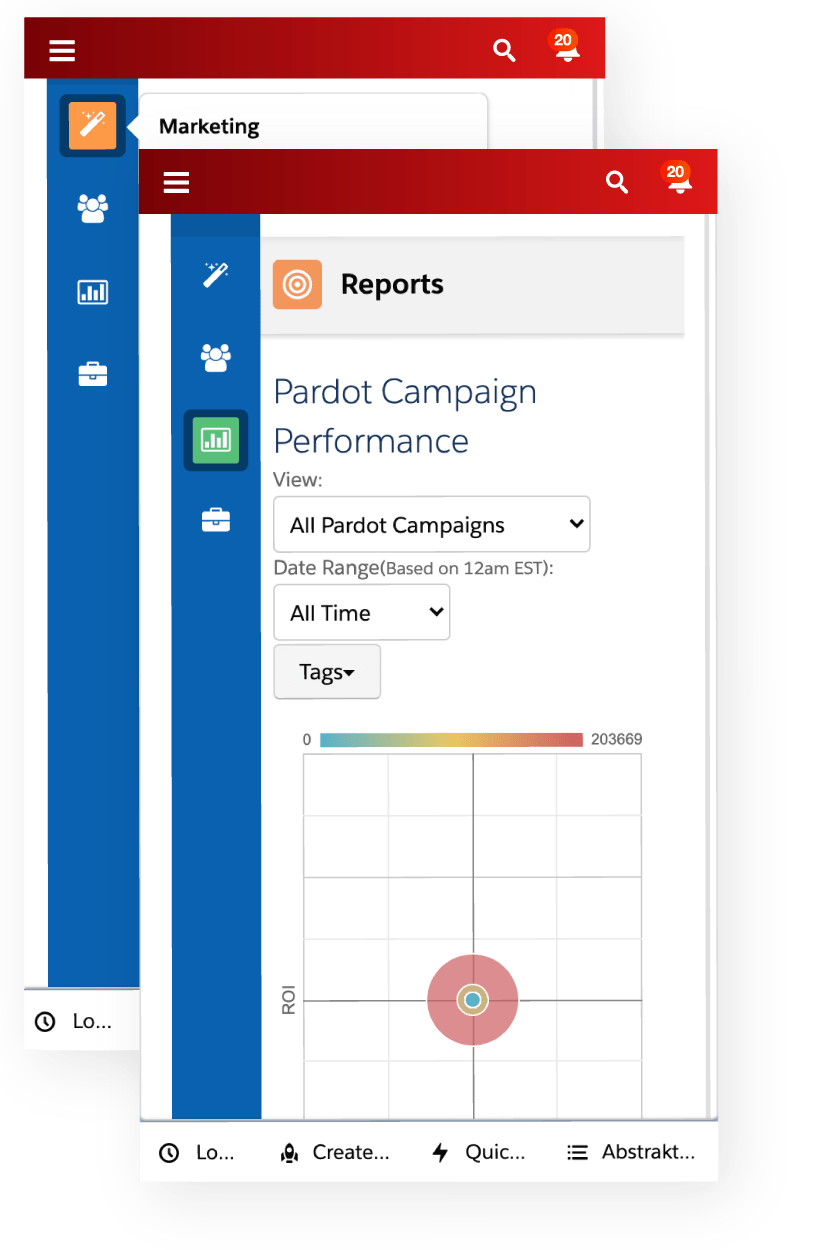Click the Marketing flyout label in back window

pyautogui.click(x=209, y=126)
